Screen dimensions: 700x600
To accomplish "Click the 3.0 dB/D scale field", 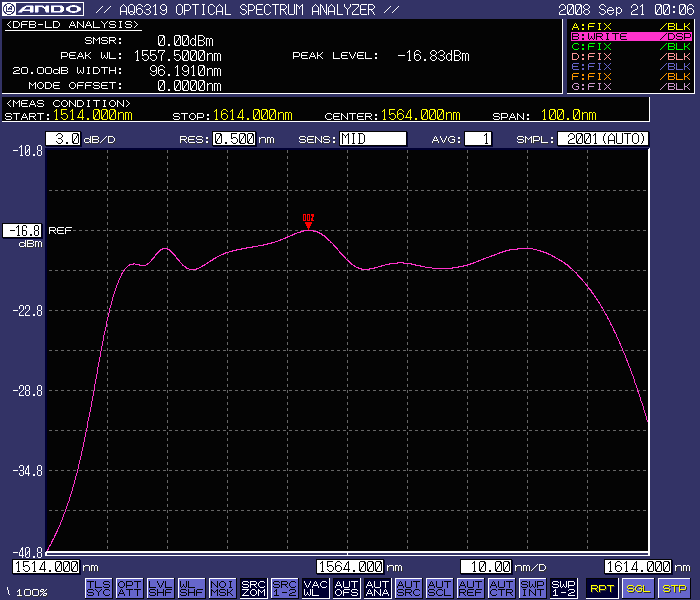I will (x=63, y=139).
